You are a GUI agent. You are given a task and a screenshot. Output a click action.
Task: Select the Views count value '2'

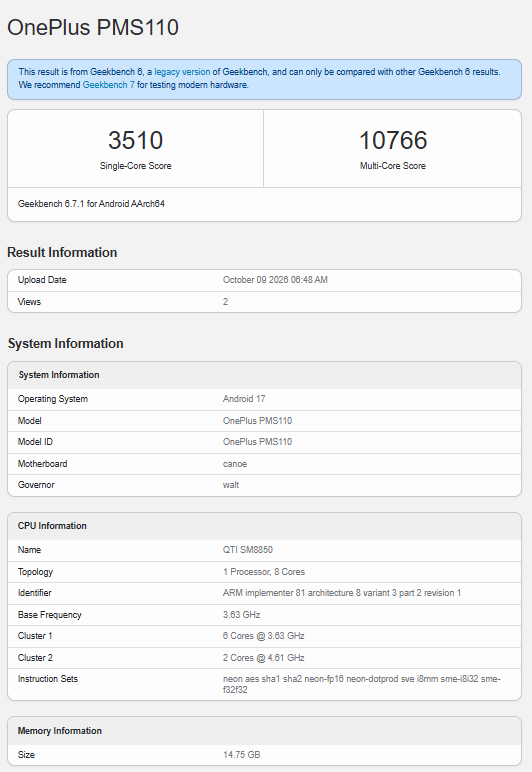pyautogui.click(x=225, y=302)
